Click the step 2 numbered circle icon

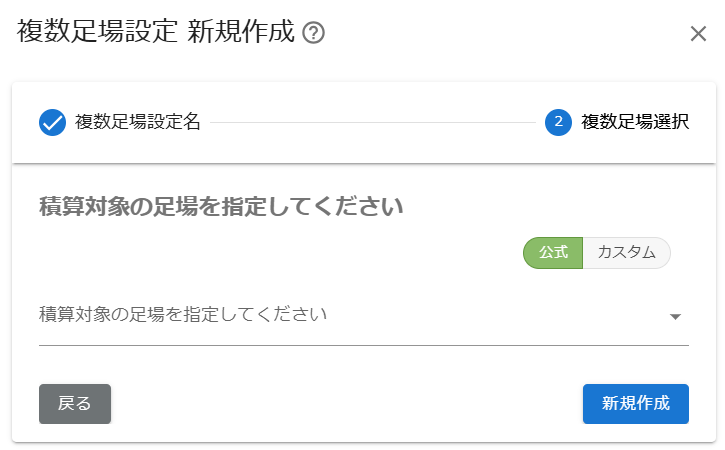click(558, 123)
